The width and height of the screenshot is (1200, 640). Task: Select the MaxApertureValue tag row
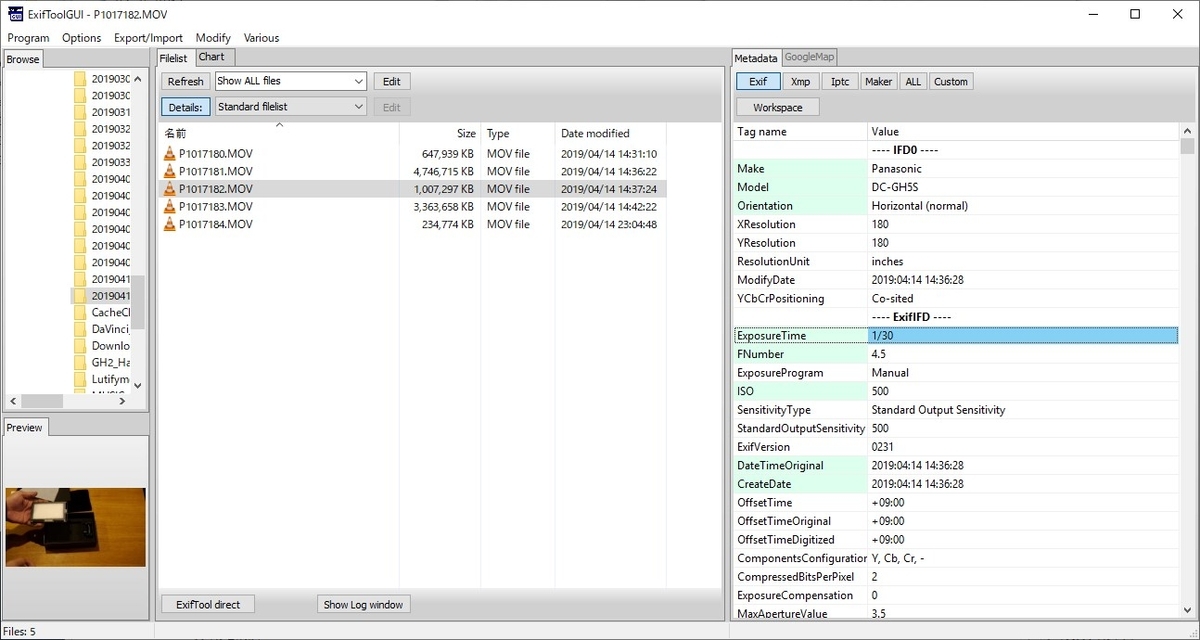(x=956, y=614)
